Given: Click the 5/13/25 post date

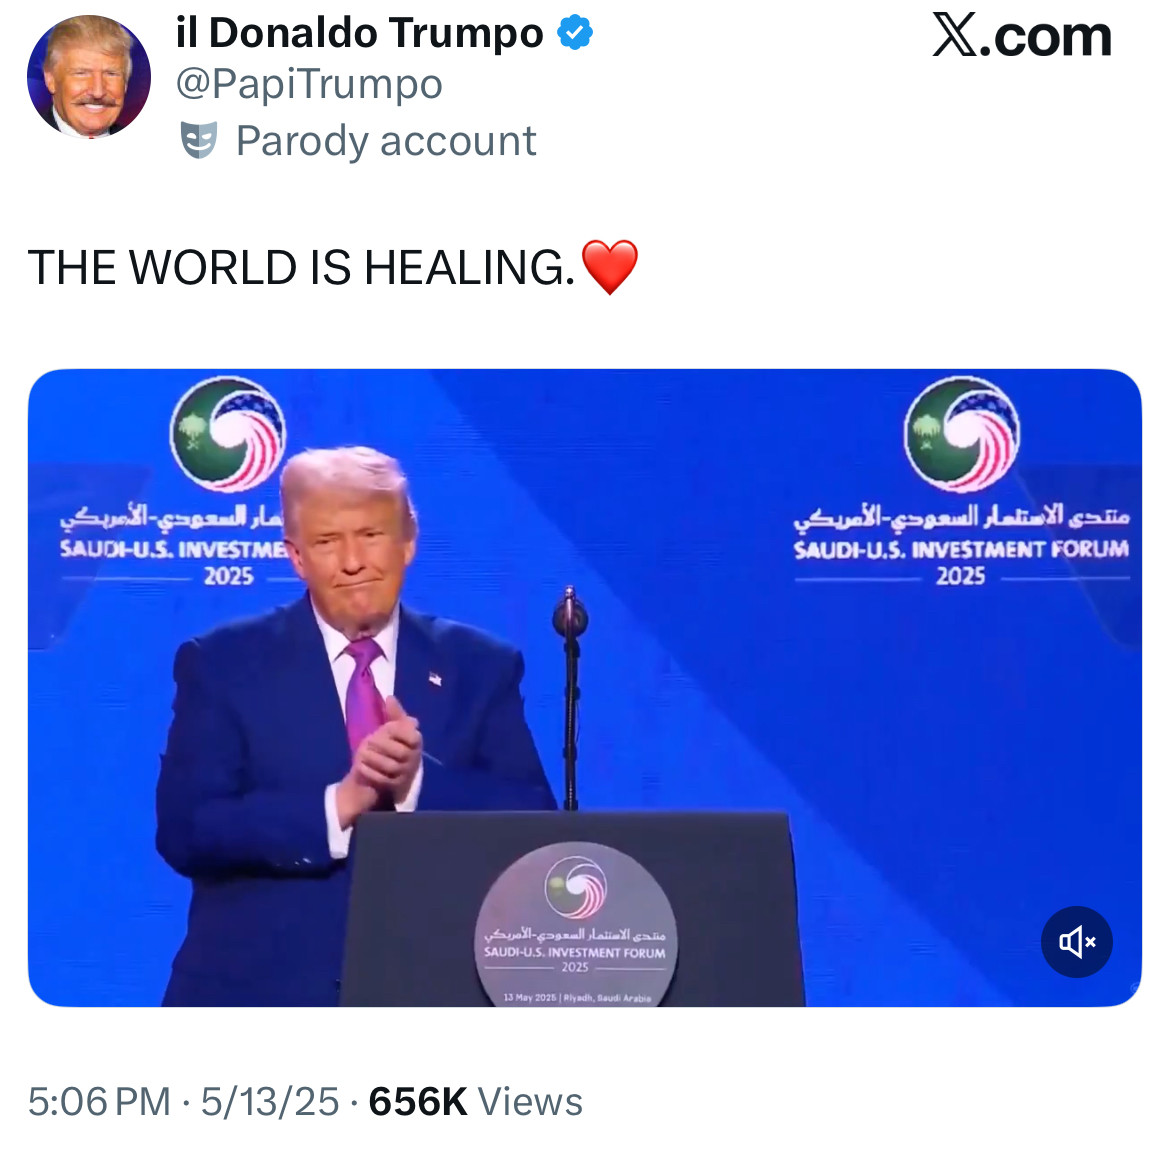Looking at the screenshot, I should [x=269, y=1101].
